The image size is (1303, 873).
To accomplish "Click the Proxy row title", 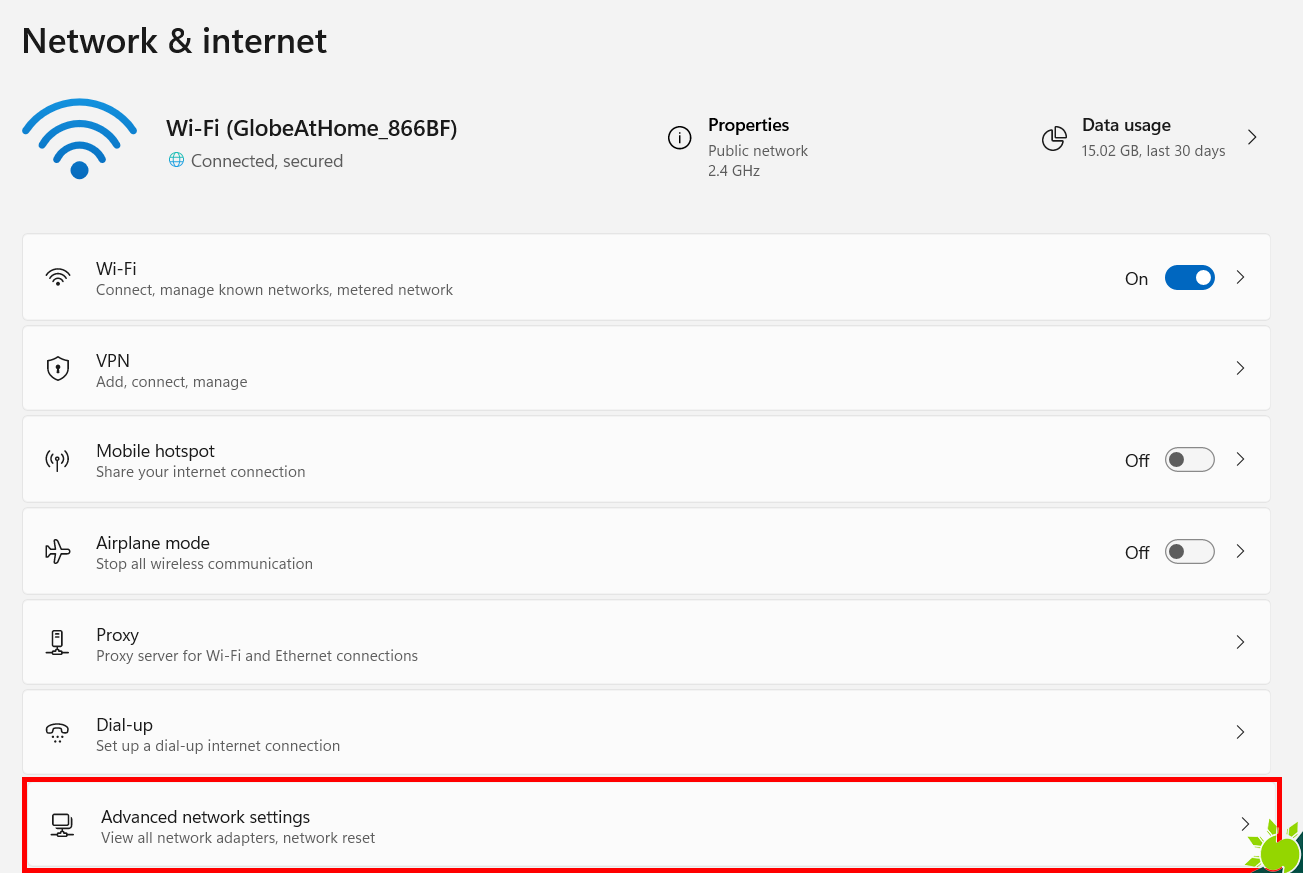I will 117,634.
